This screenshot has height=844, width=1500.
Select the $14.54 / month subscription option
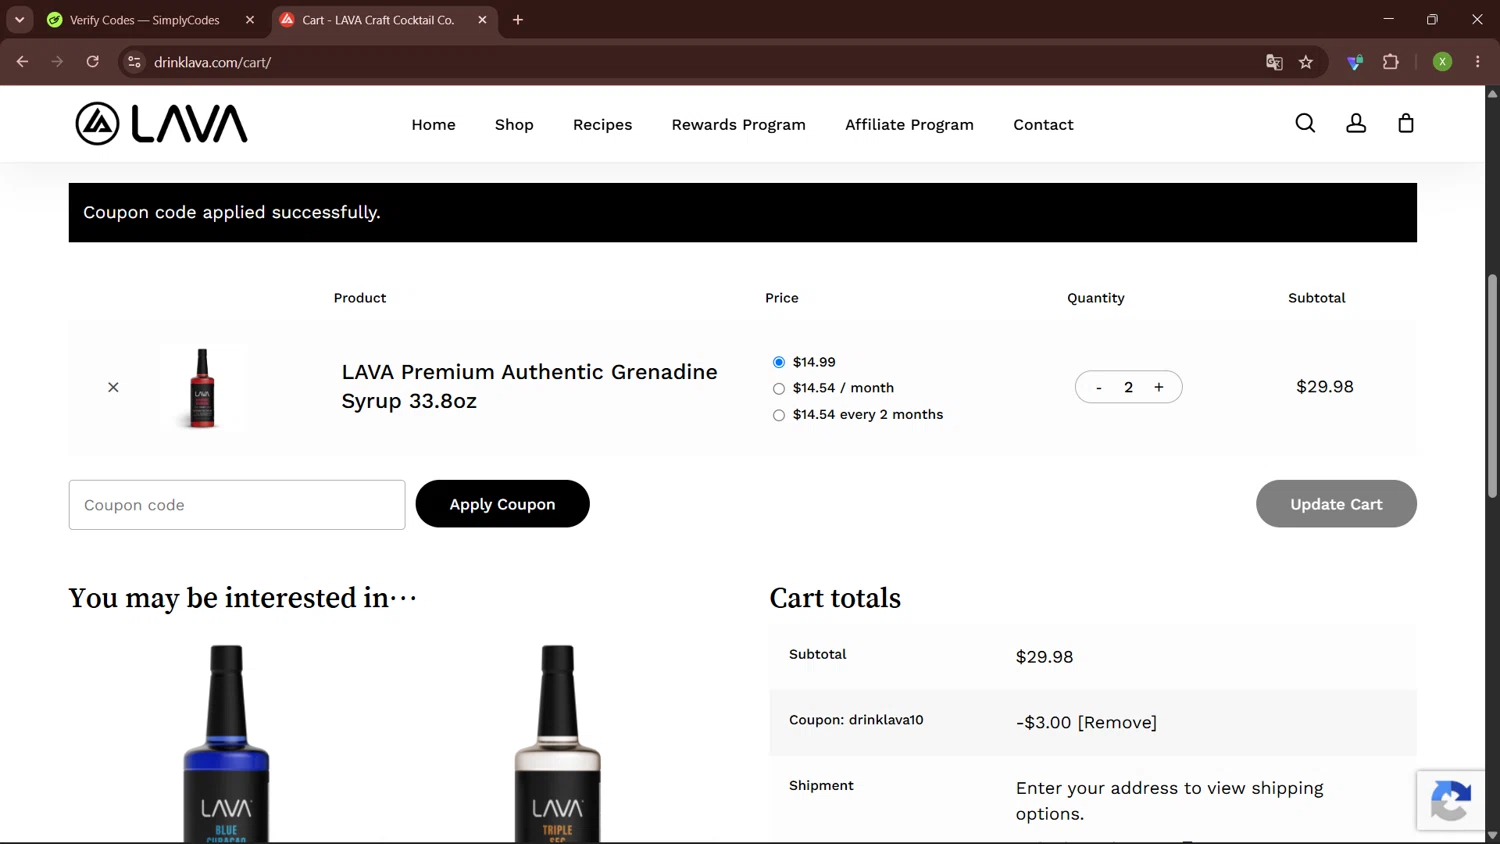pos(779,389)
